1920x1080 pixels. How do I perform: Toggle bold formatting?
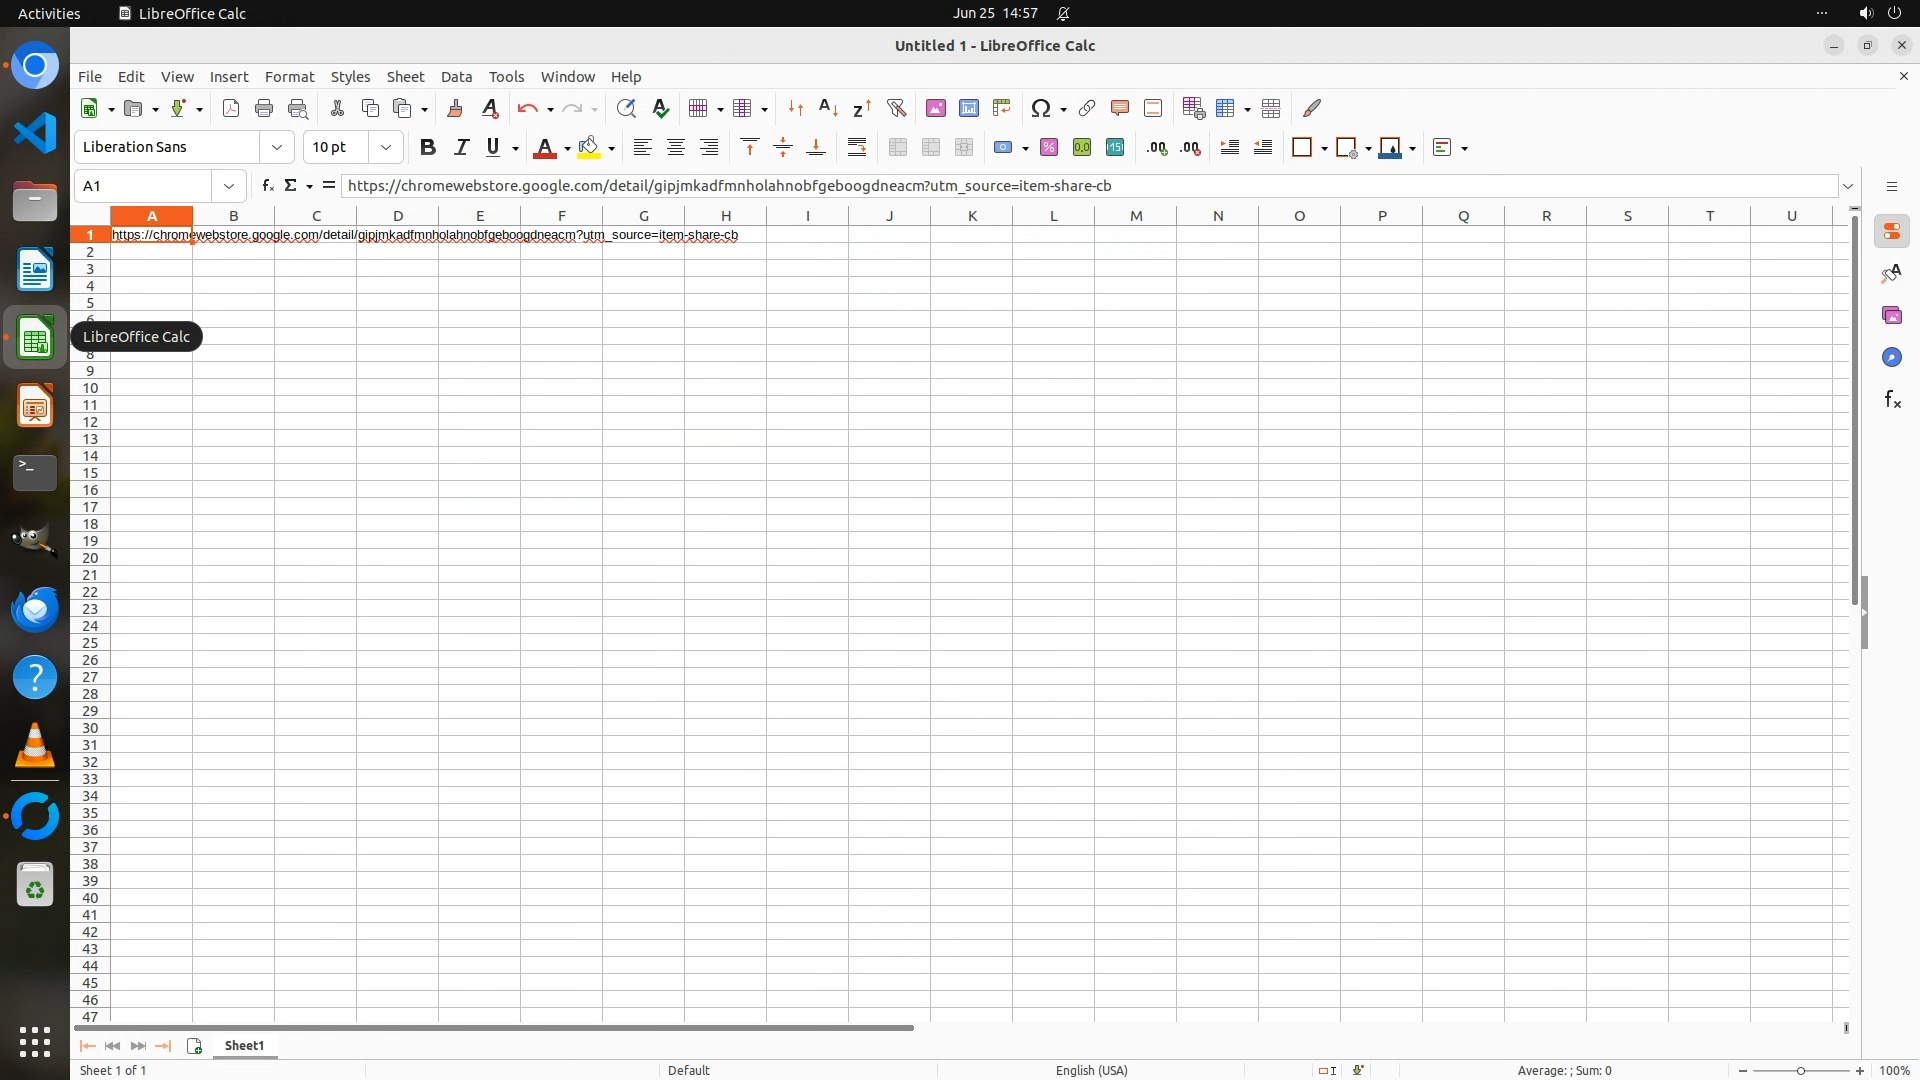[428, 148]
